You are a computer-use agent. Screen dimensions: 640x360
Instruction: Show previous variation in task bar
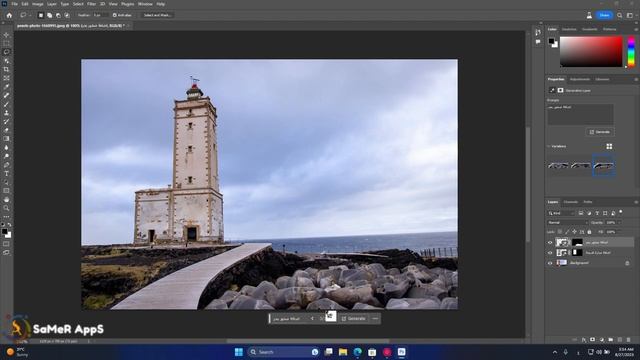pos(312,318)
